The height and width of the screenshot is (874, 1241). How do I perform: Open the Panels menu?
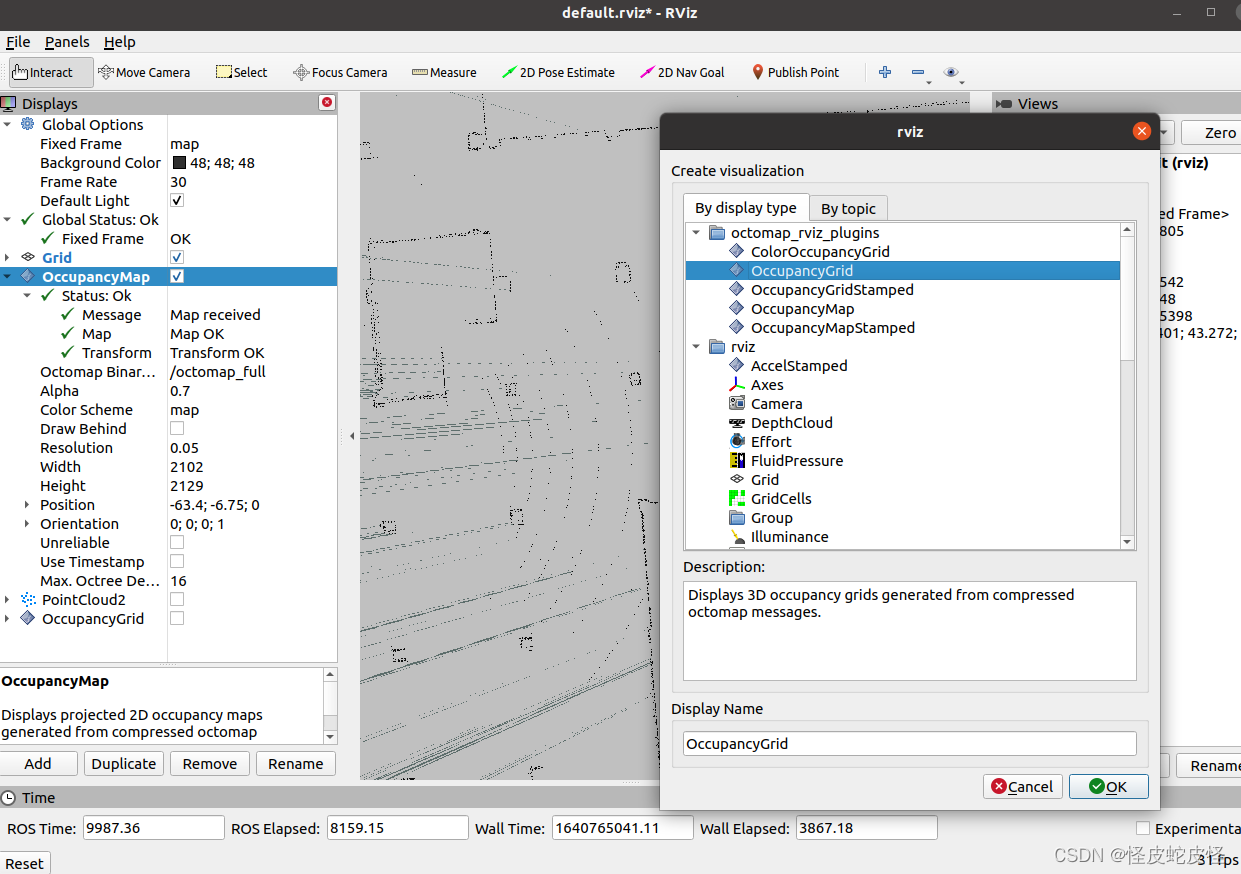(x=67, y=42)
